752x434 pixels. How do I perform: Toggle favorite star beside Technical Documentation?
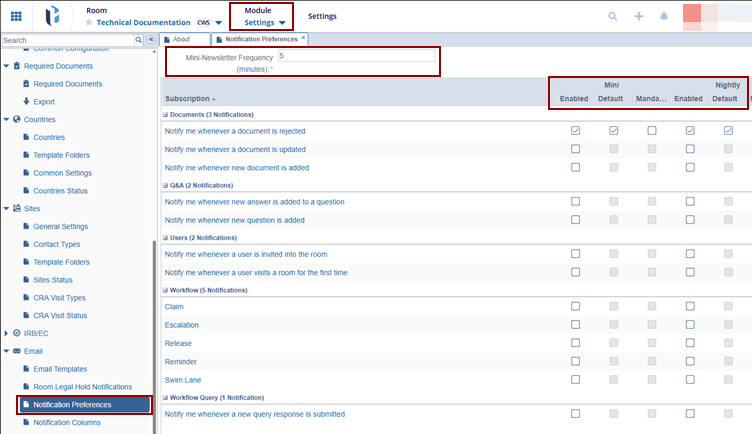(89, 22)
